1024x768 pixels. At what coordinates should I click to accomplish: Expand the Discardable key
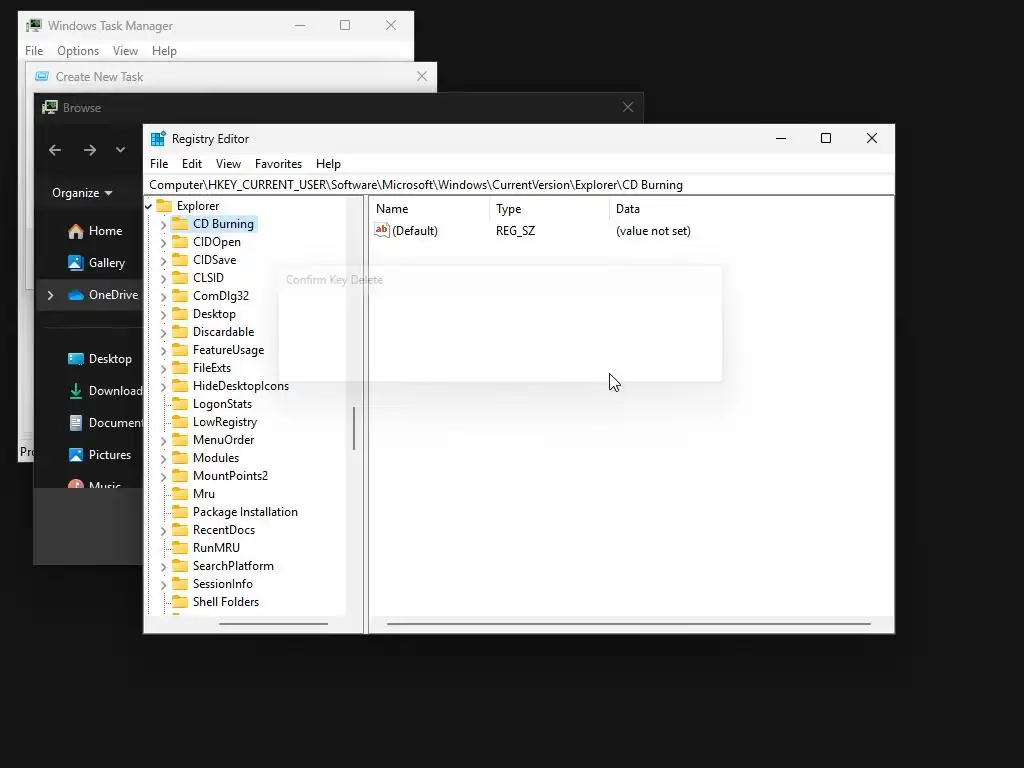pyautogui.click(x=163, y=332)
